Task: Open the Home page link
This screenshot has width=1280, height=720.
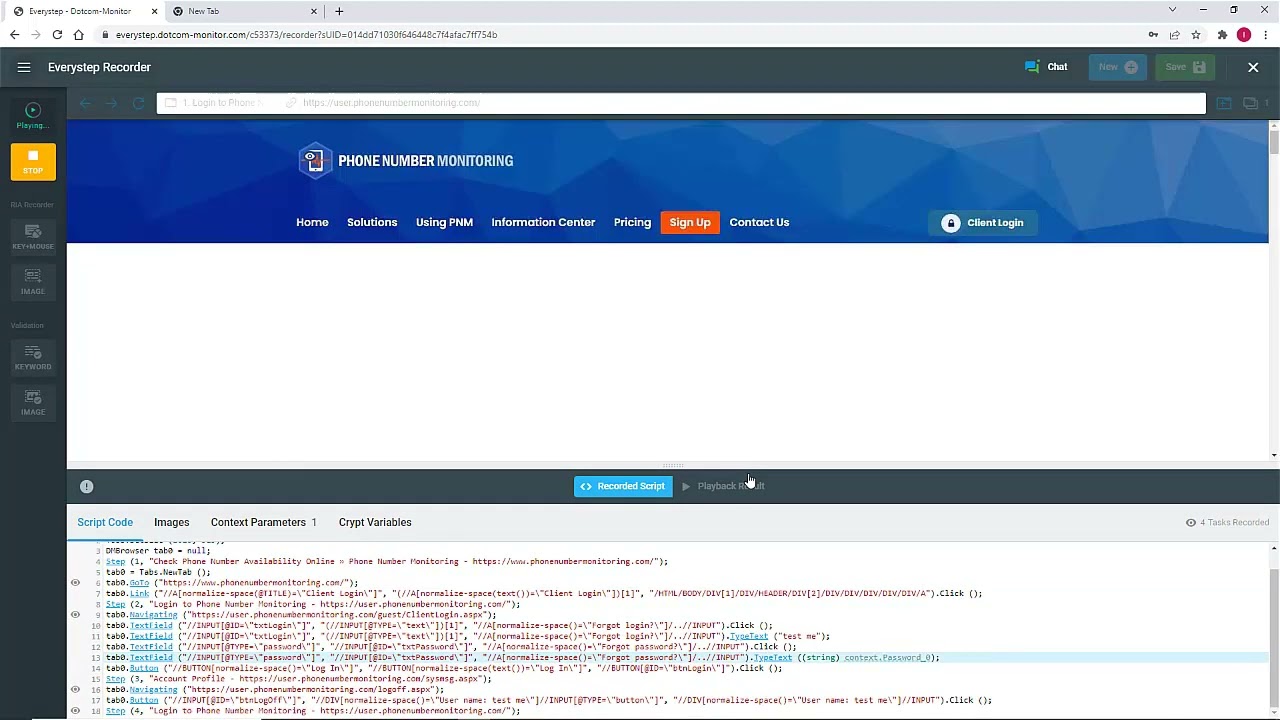Action: point(312,222)
